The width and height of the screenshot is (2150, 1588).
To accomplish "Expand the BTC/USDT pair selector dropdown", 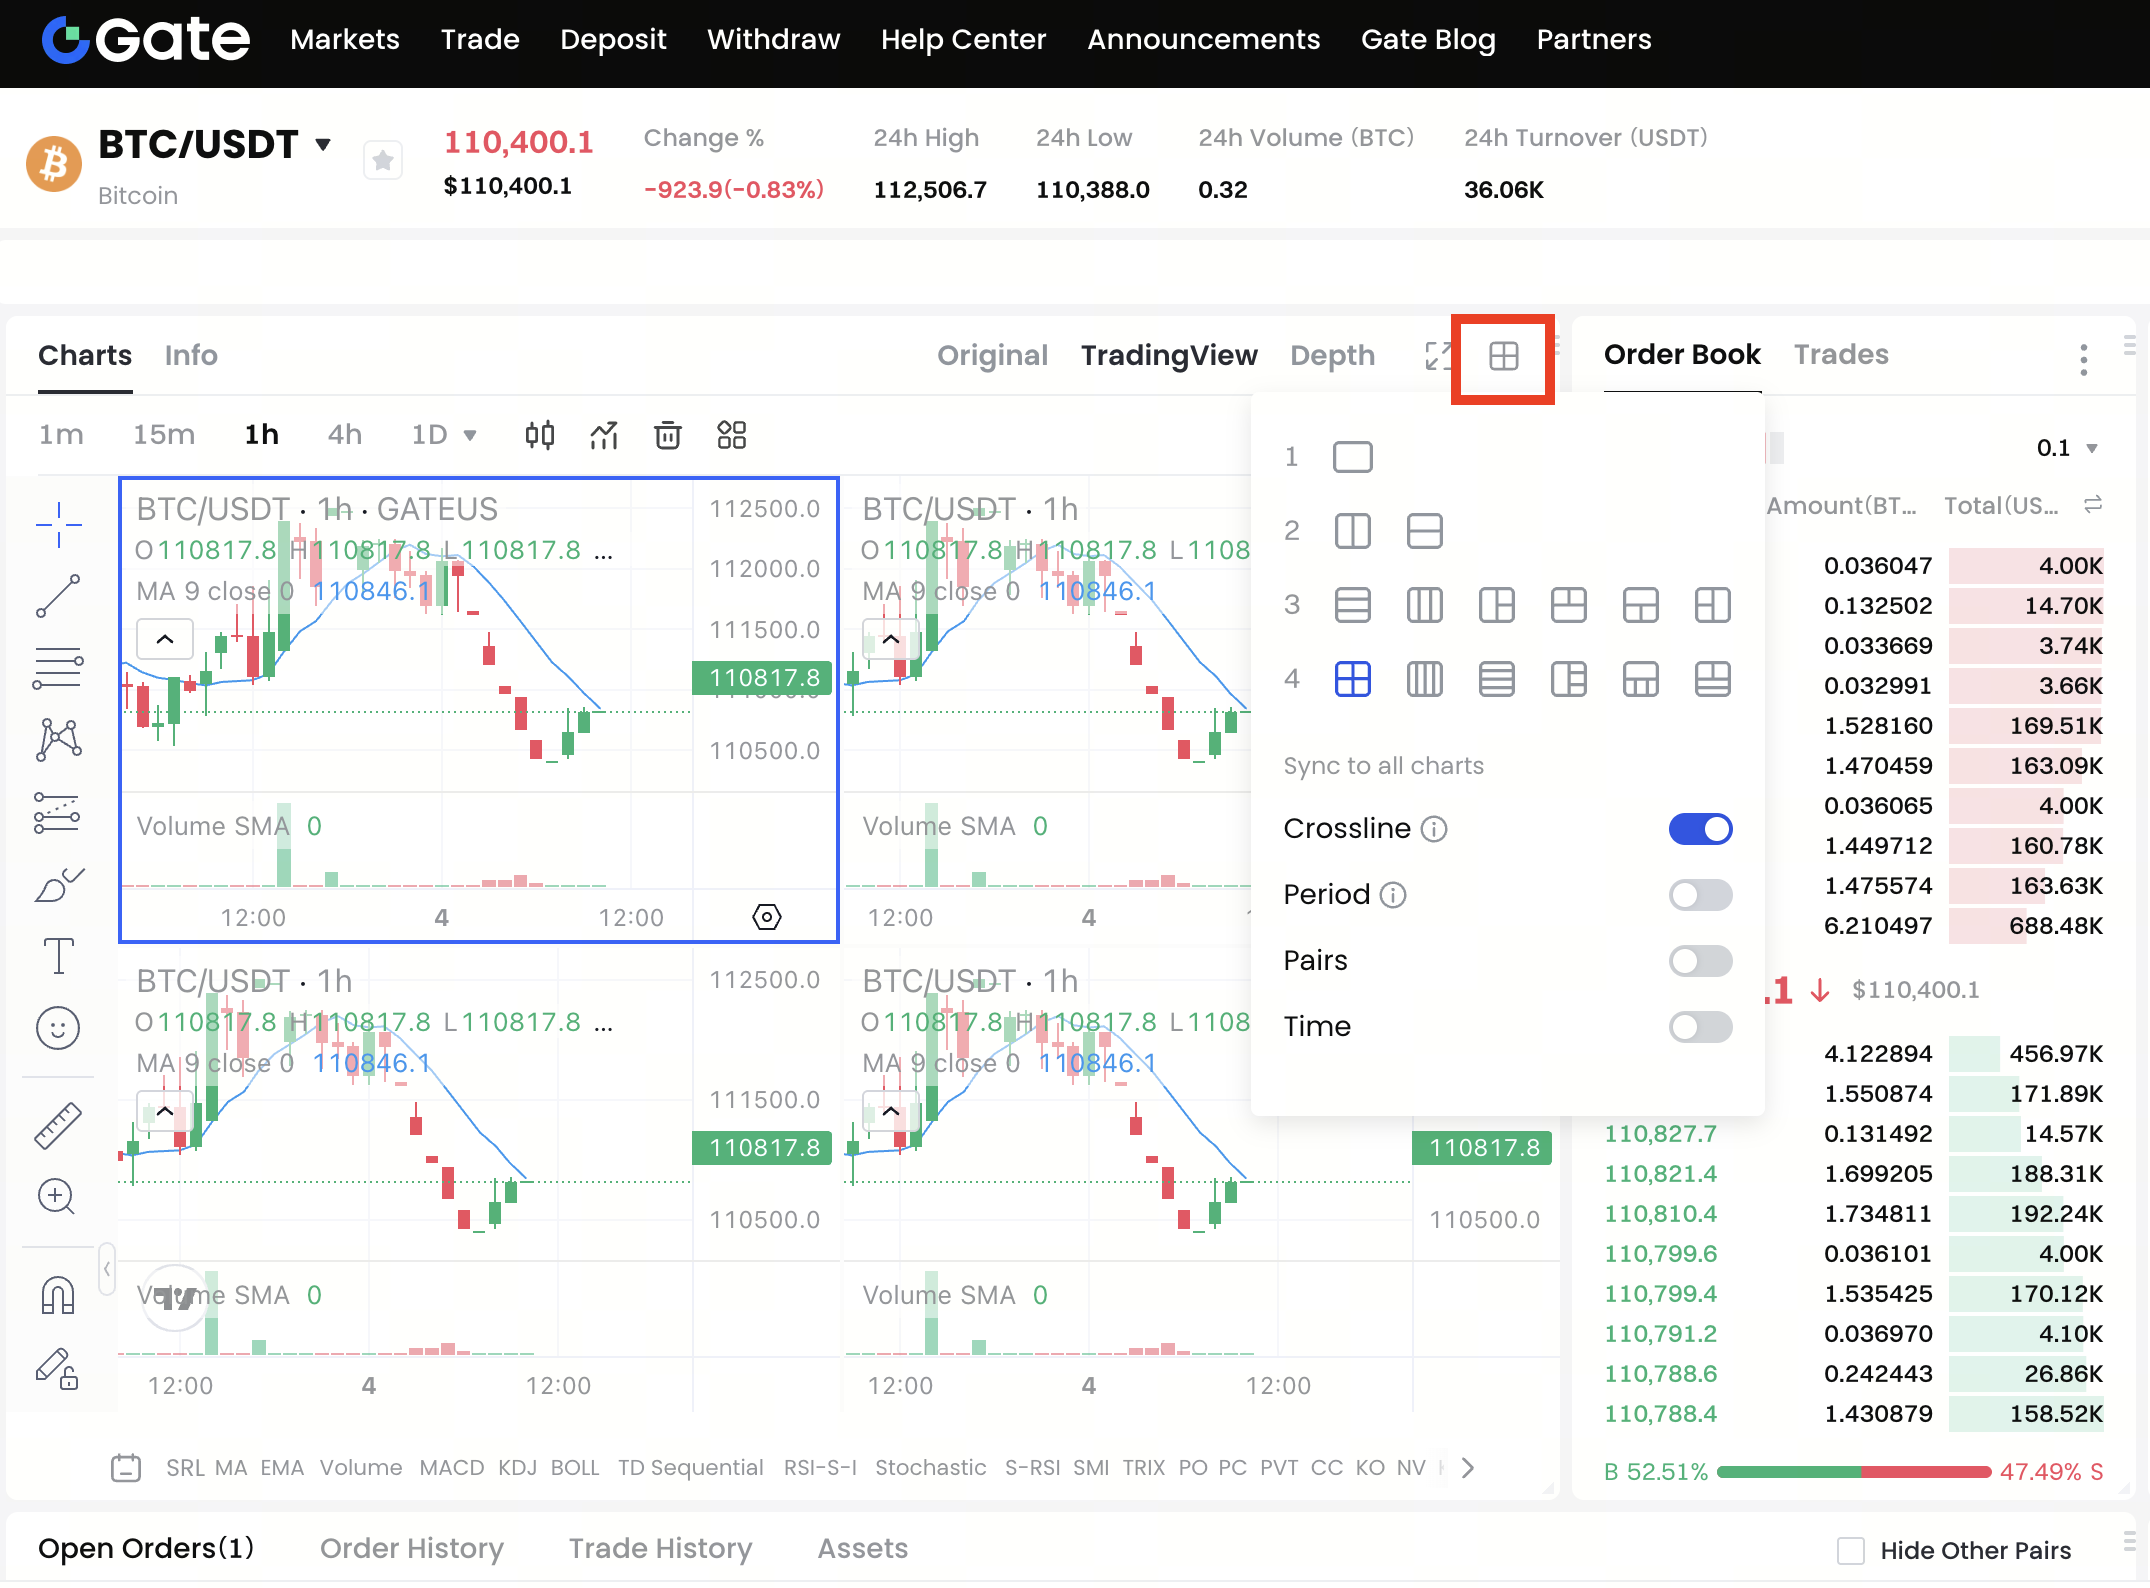I will tap(323, 145).
